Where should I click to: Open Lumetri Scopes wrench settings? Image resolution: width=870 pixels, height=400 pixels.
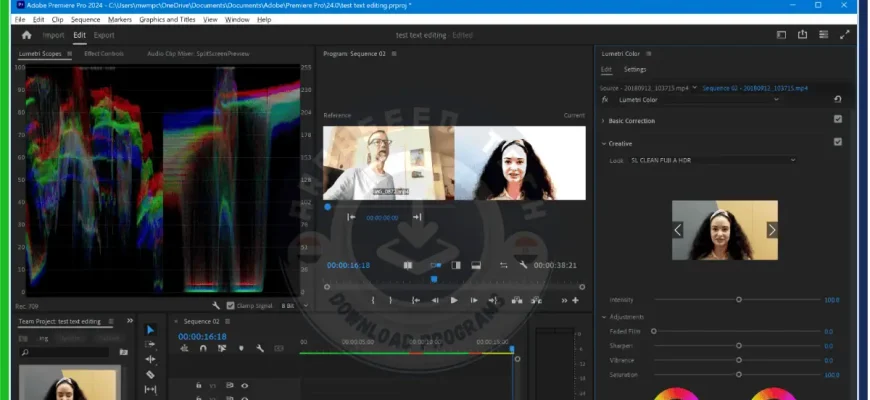pos(216,305)
